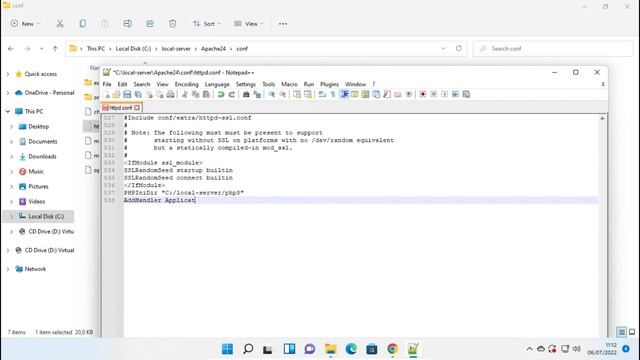640x360 pixels.
Task: Click the Delete trash icon in File Explorer
Action: pyautogui.click(x=172, y=24)
